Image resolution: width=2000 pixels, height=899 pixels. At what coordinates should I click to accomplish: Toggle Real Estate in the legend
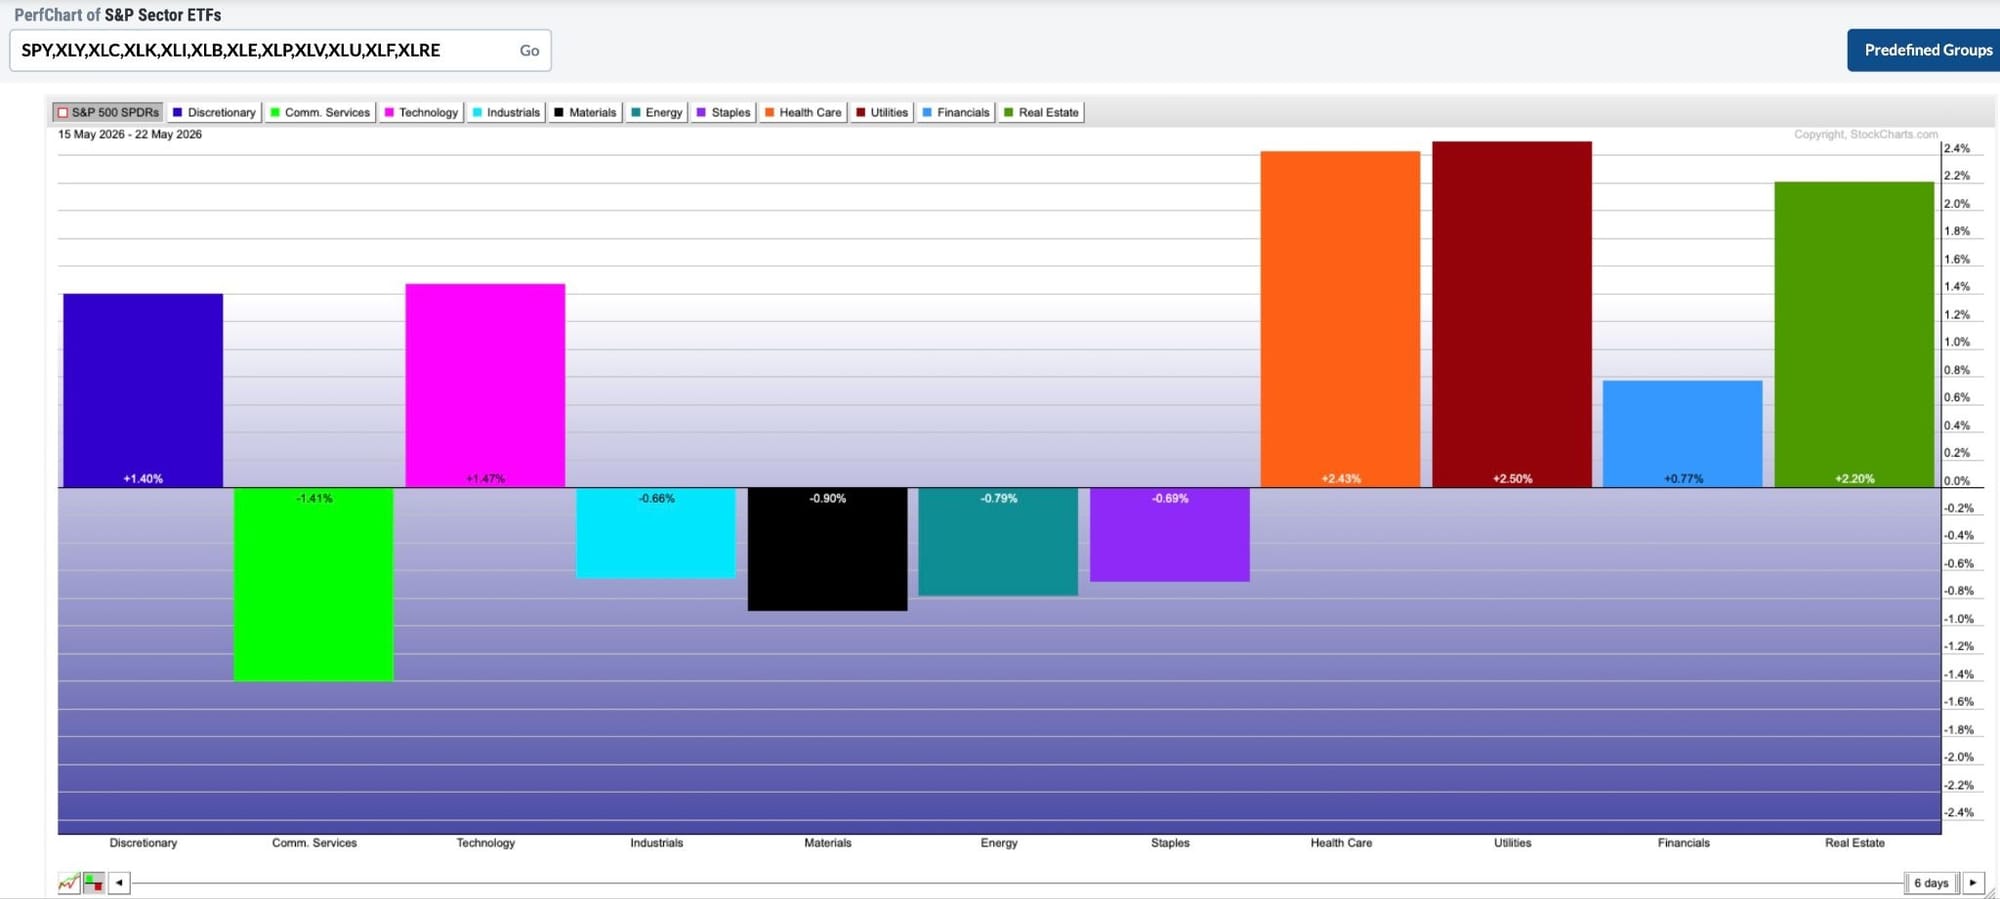point(1042,112)
